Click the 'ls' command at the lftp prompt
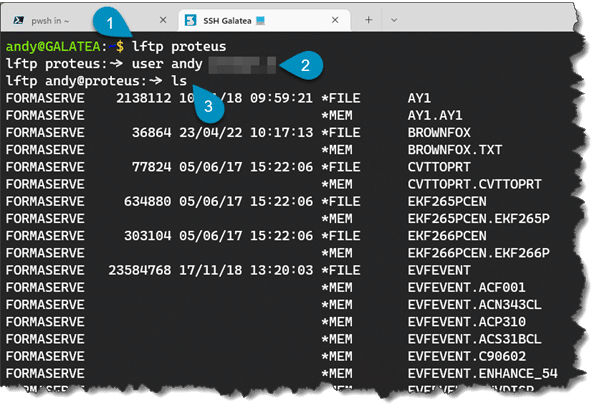Image resolution: width=602 pixels, height=413 pixels. click(178, 81)
